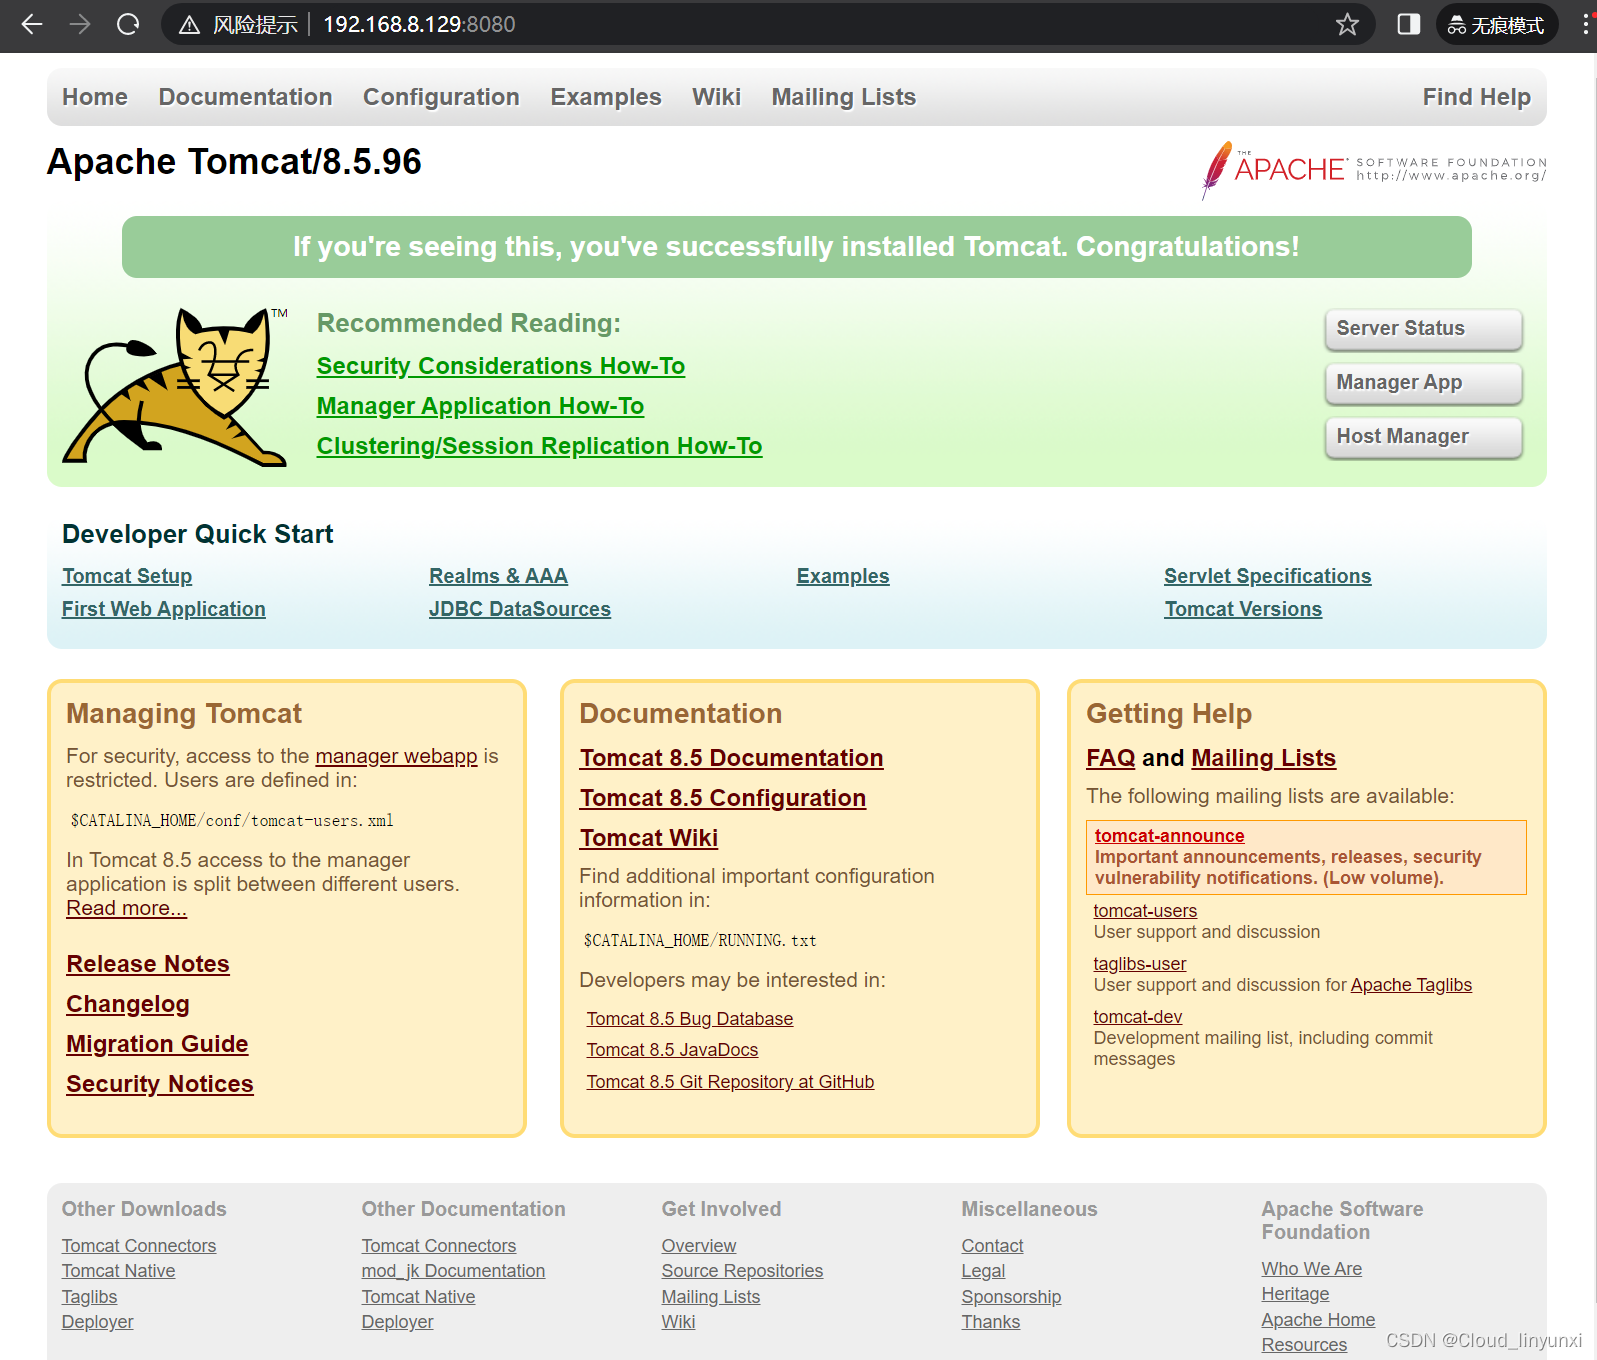Open JDBC DataSources link
This screenshot has width=1597, height=1360.
[x=520, y=609]
